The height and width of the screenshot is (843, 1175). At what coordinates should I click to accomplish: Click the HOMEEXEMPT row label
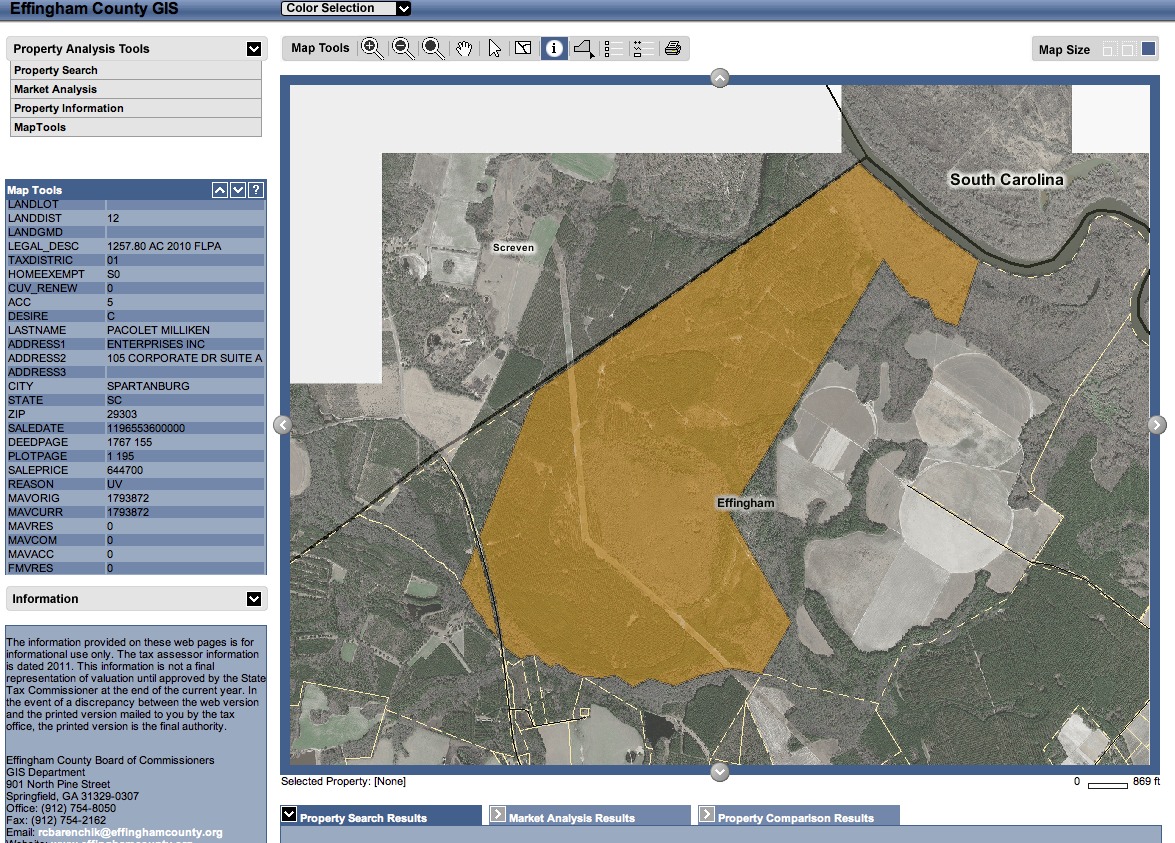pyautogui.click(x=46, y=274)
